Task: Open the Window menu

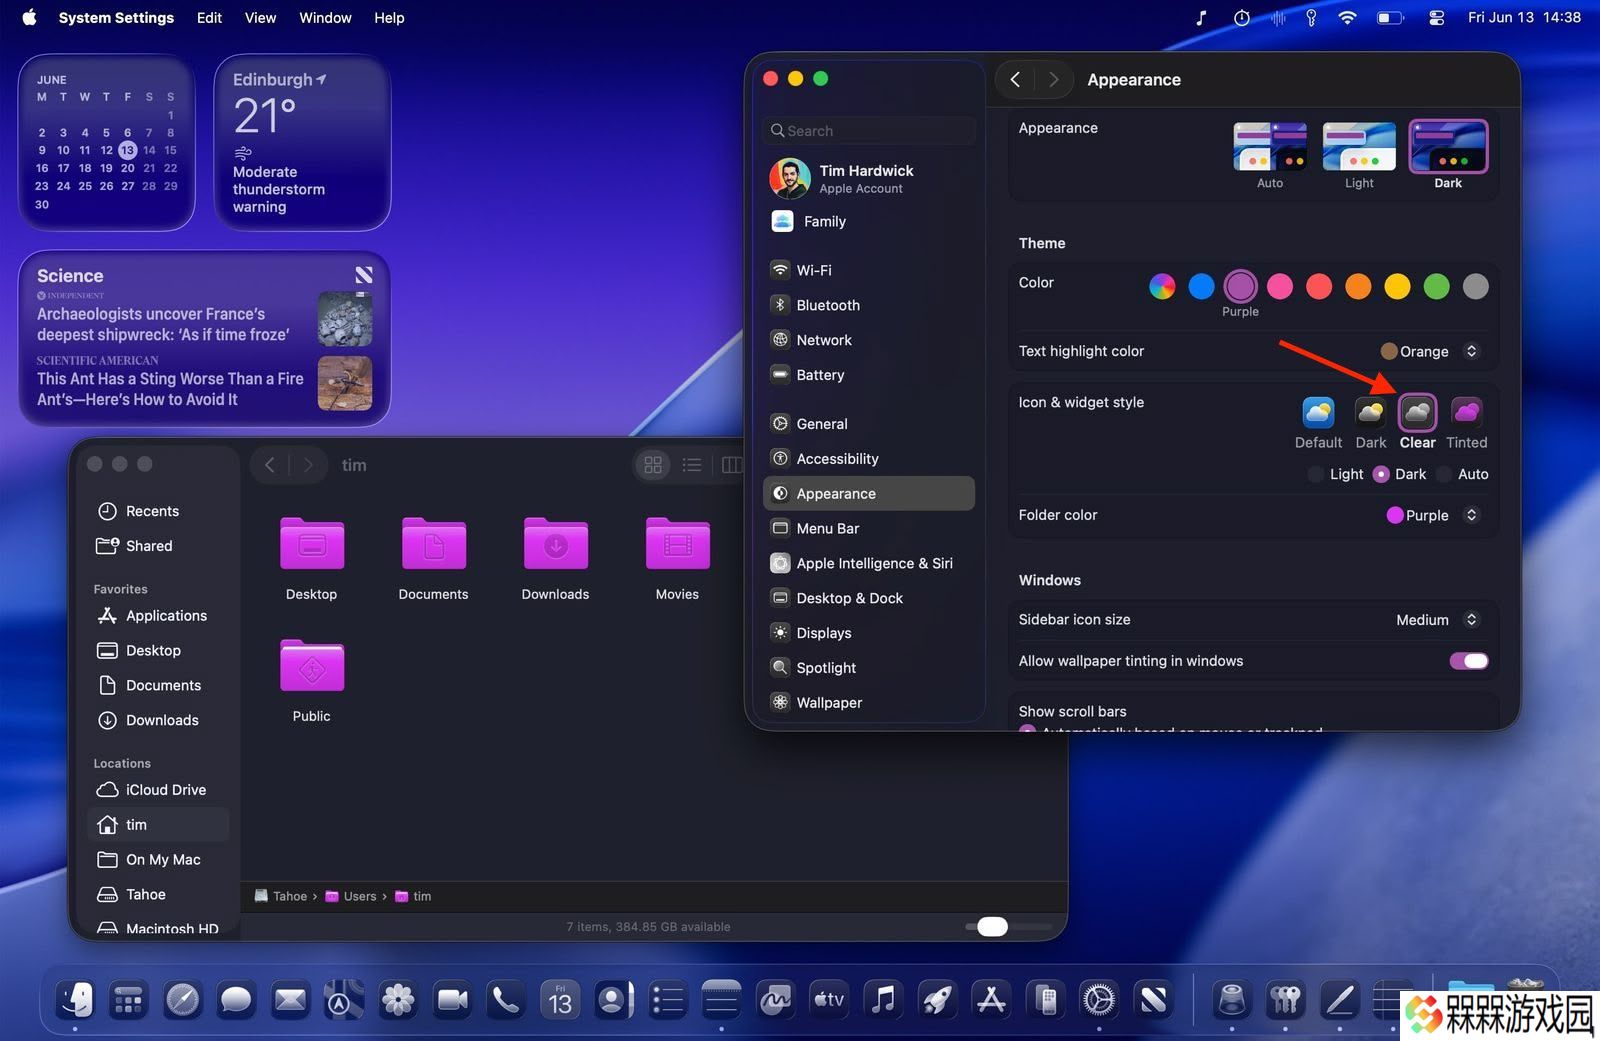Action: 325,18
